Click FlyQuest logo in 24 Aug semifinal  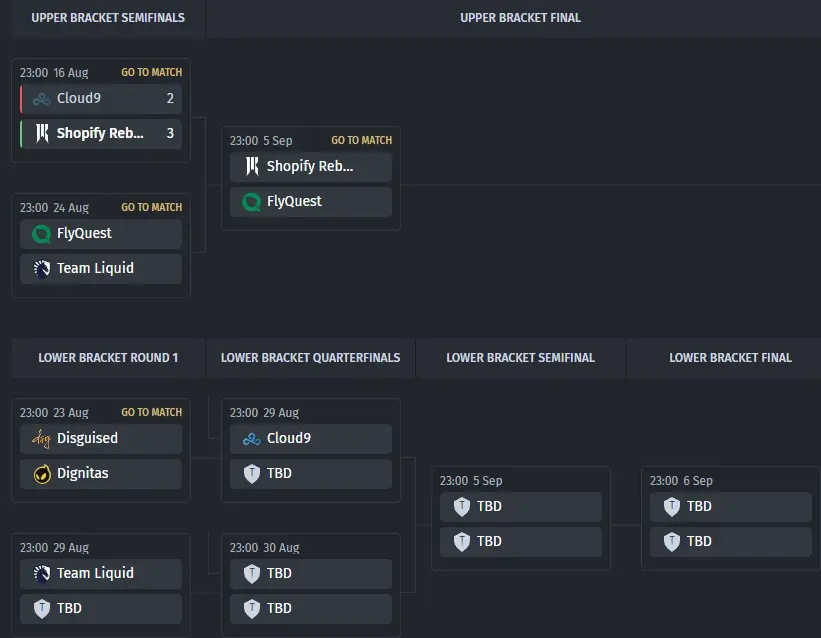point(41,234)
